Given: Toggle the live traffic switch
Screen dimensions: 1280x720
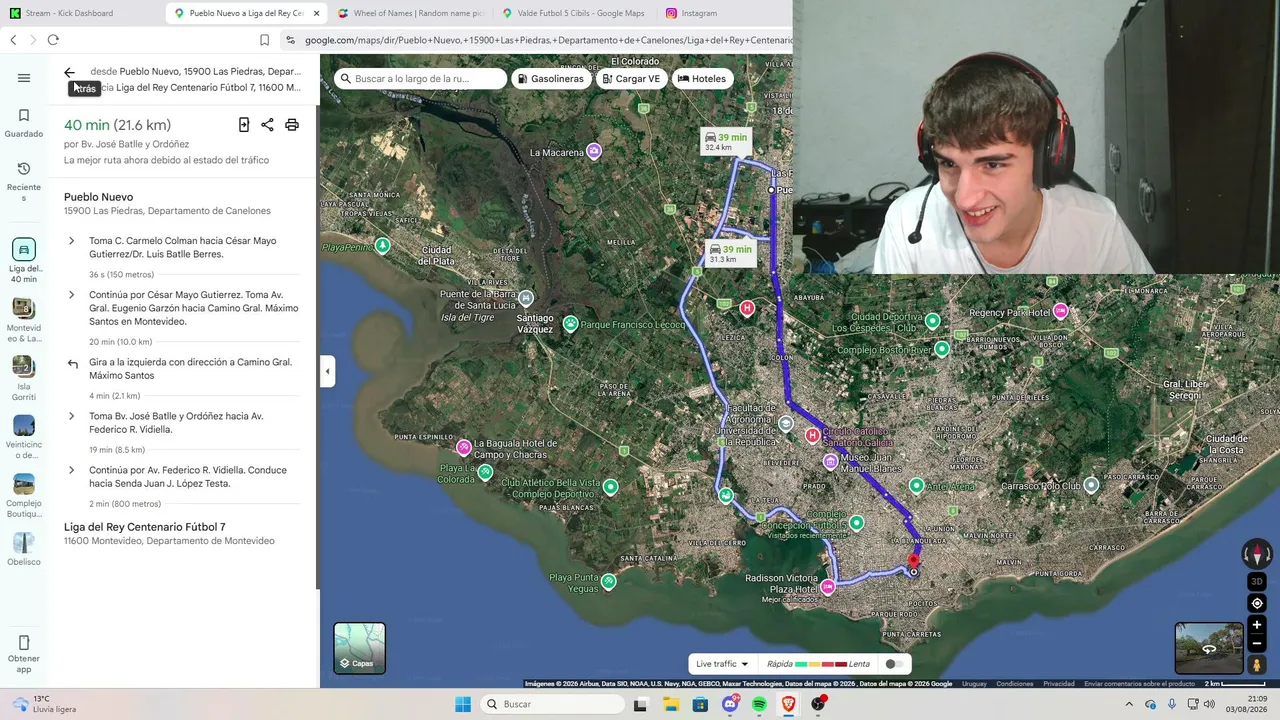Looking at the screenshot, I should click(x=894, y=664).
